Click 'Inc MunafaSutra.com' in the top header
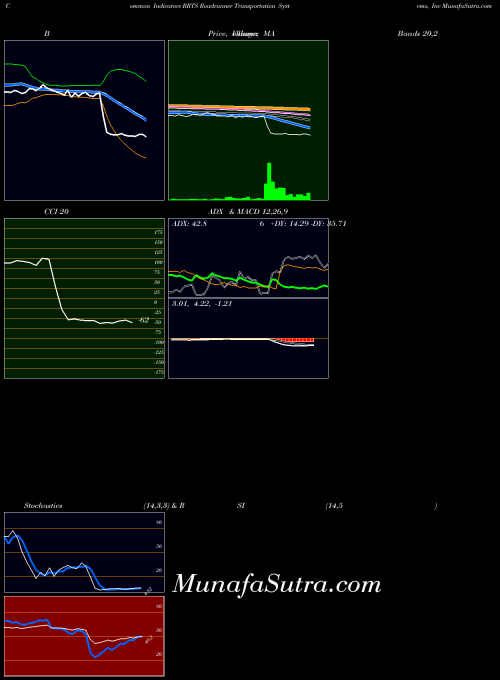This screenshot has height=680, width=500. (462, 7)
